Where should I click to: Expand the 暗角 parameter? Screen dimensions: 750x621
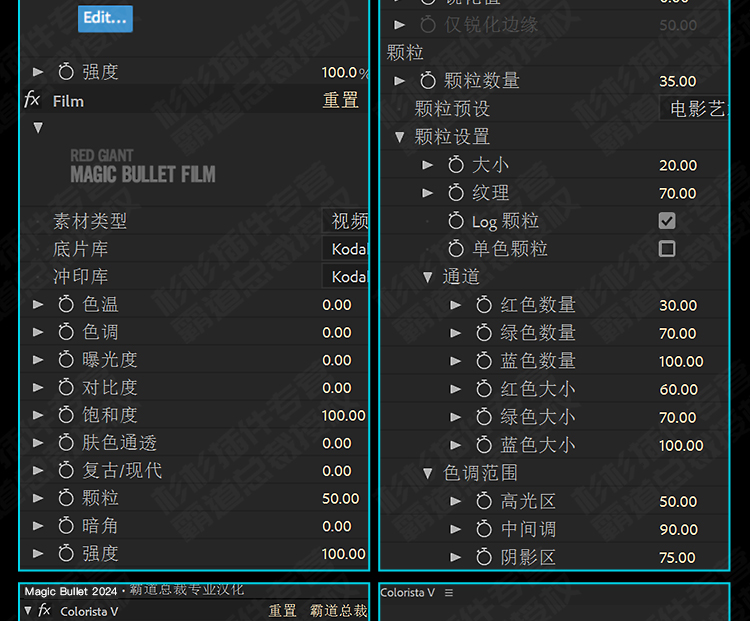[x=38, y=526]
